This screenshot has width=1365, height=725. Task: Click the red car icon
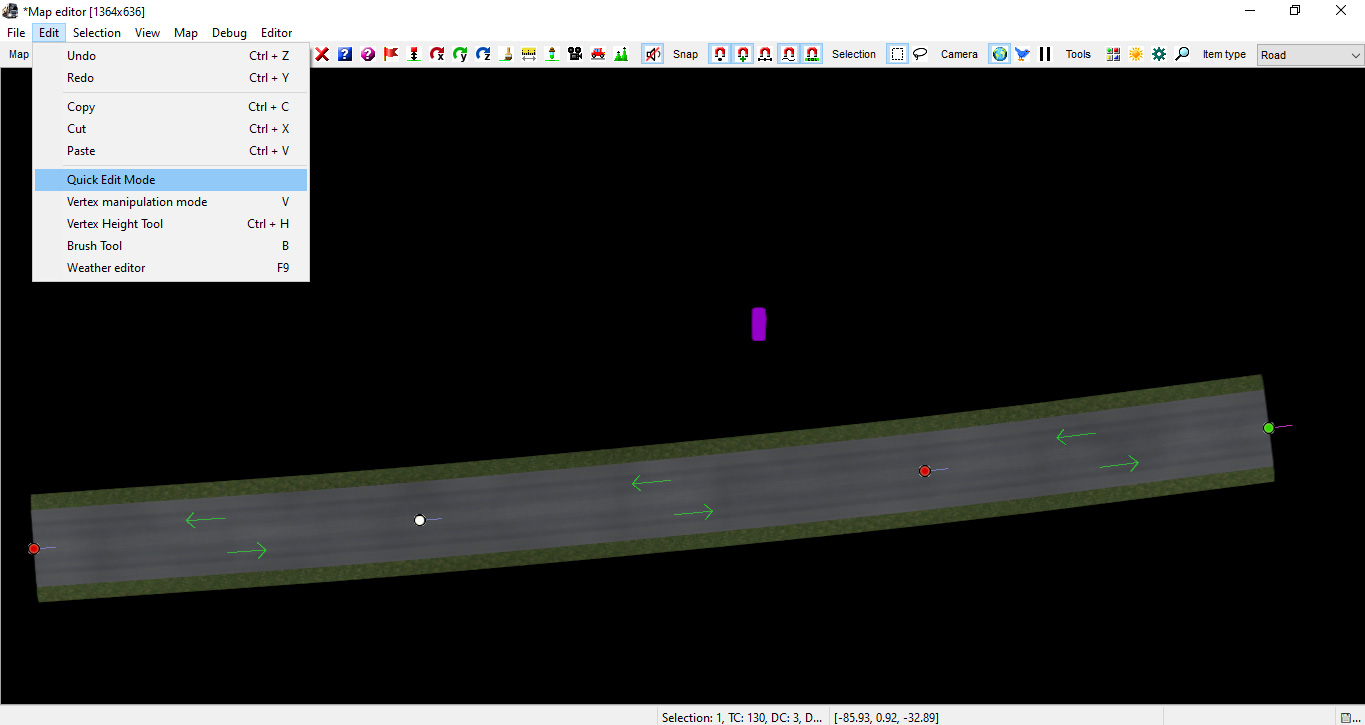598,54
